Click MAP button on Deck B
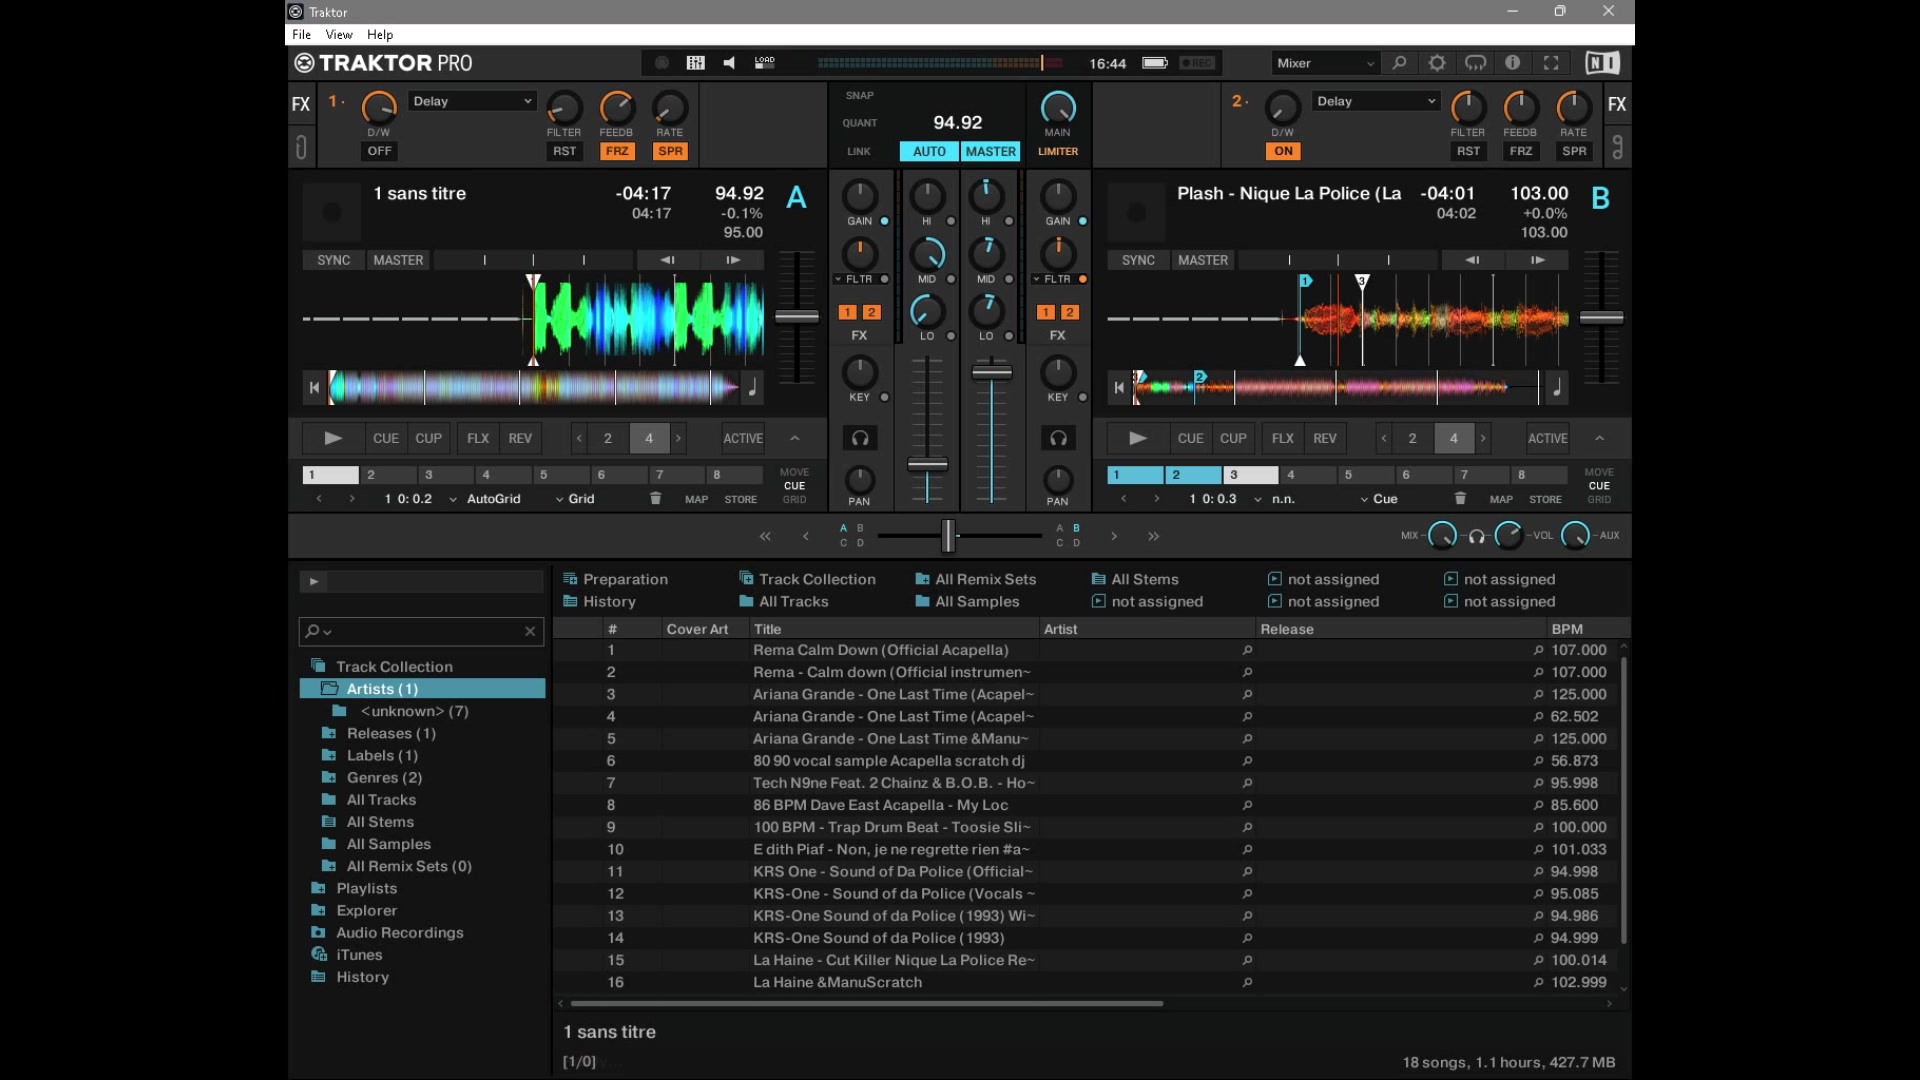 tap(1501, 499)
